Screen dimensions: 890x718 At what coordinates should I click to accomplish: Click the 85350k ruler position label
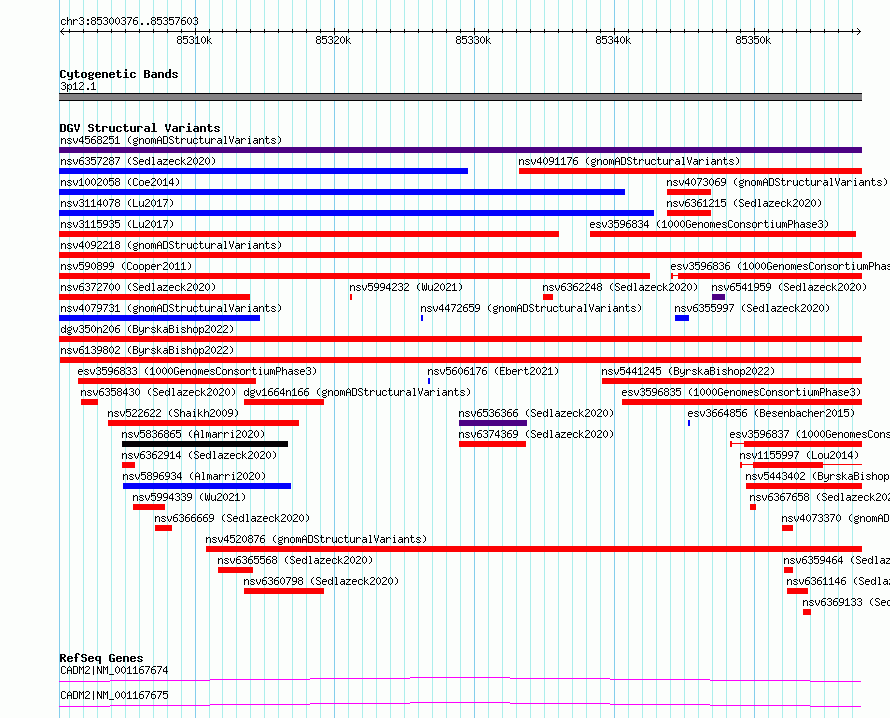pyautogui.click(x=753, y=40)
